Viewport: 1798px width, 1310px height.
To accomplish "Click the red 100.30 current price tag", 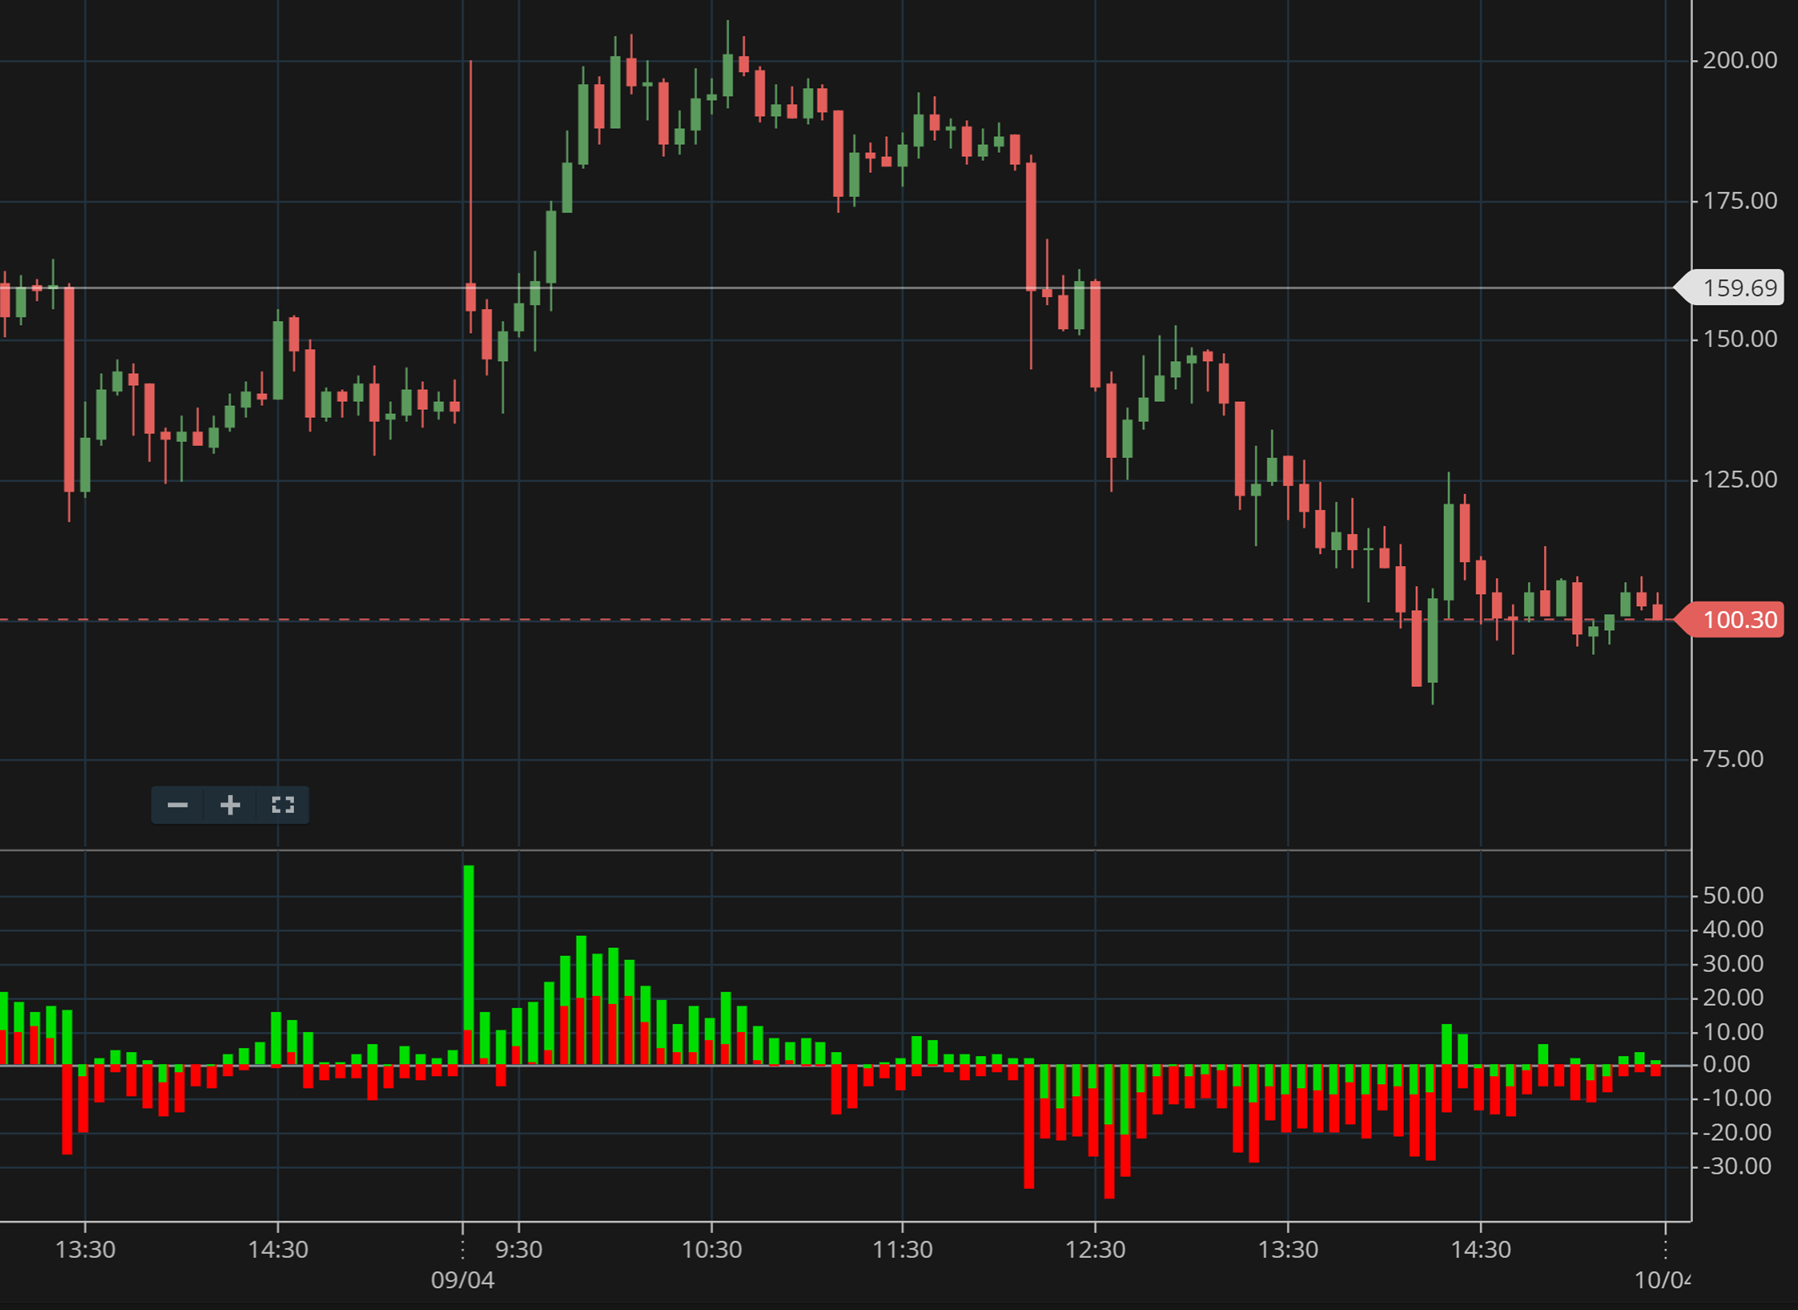I will 1738,620.
